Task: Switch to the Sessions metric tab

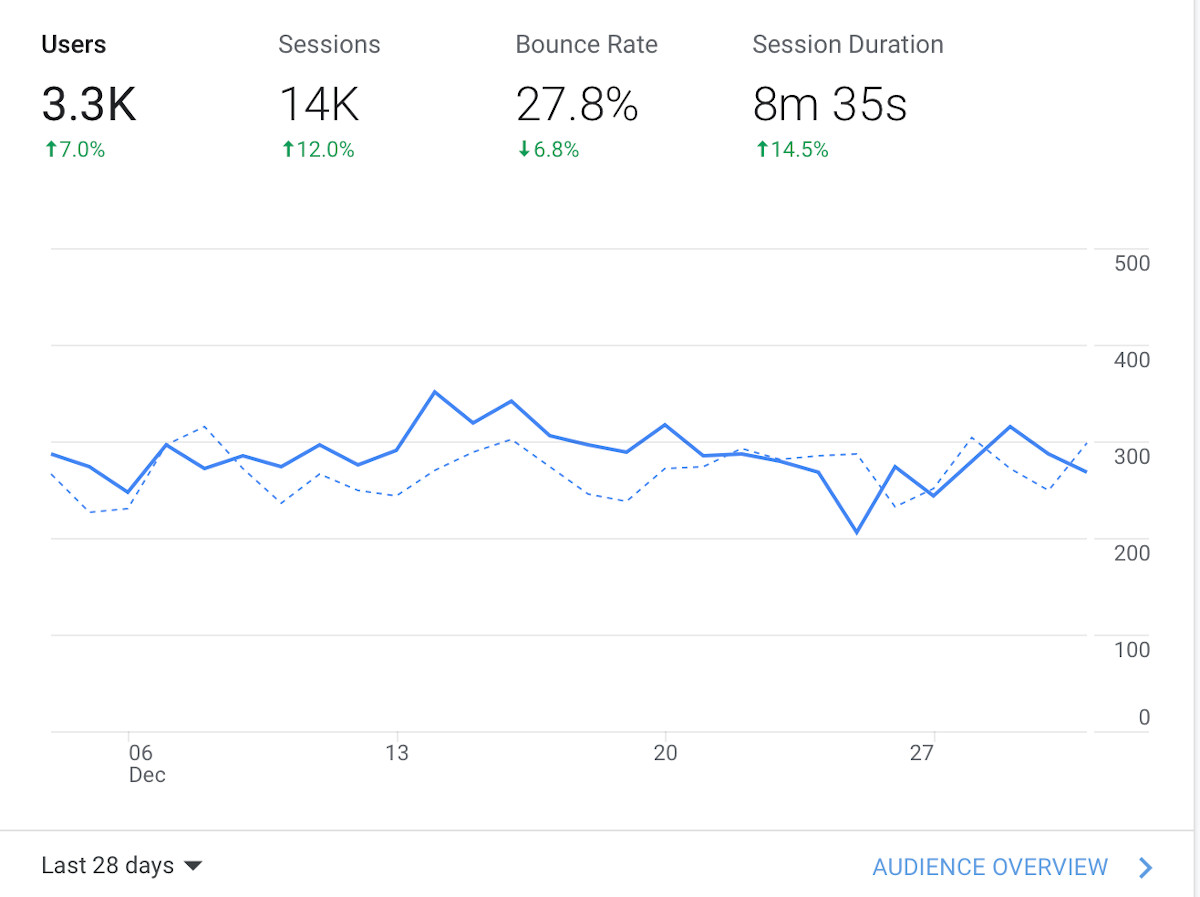Action: [x=329, y=45]
